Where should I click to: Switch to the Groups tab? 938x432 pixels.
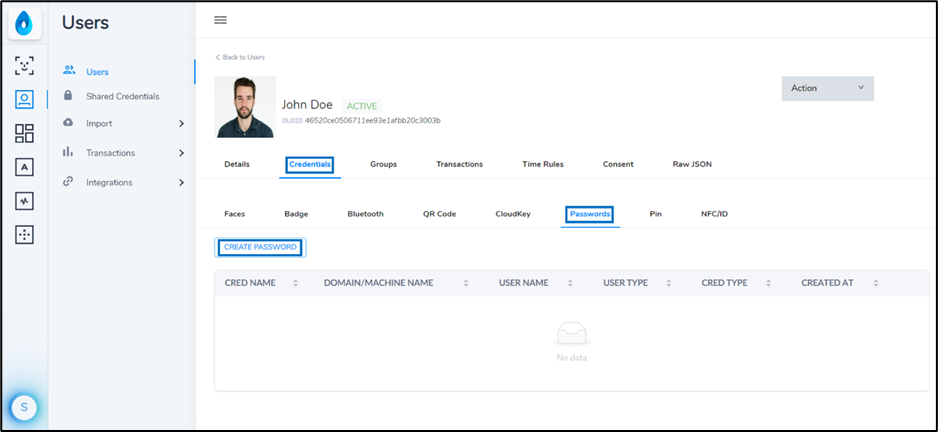(x=383, y=164)
